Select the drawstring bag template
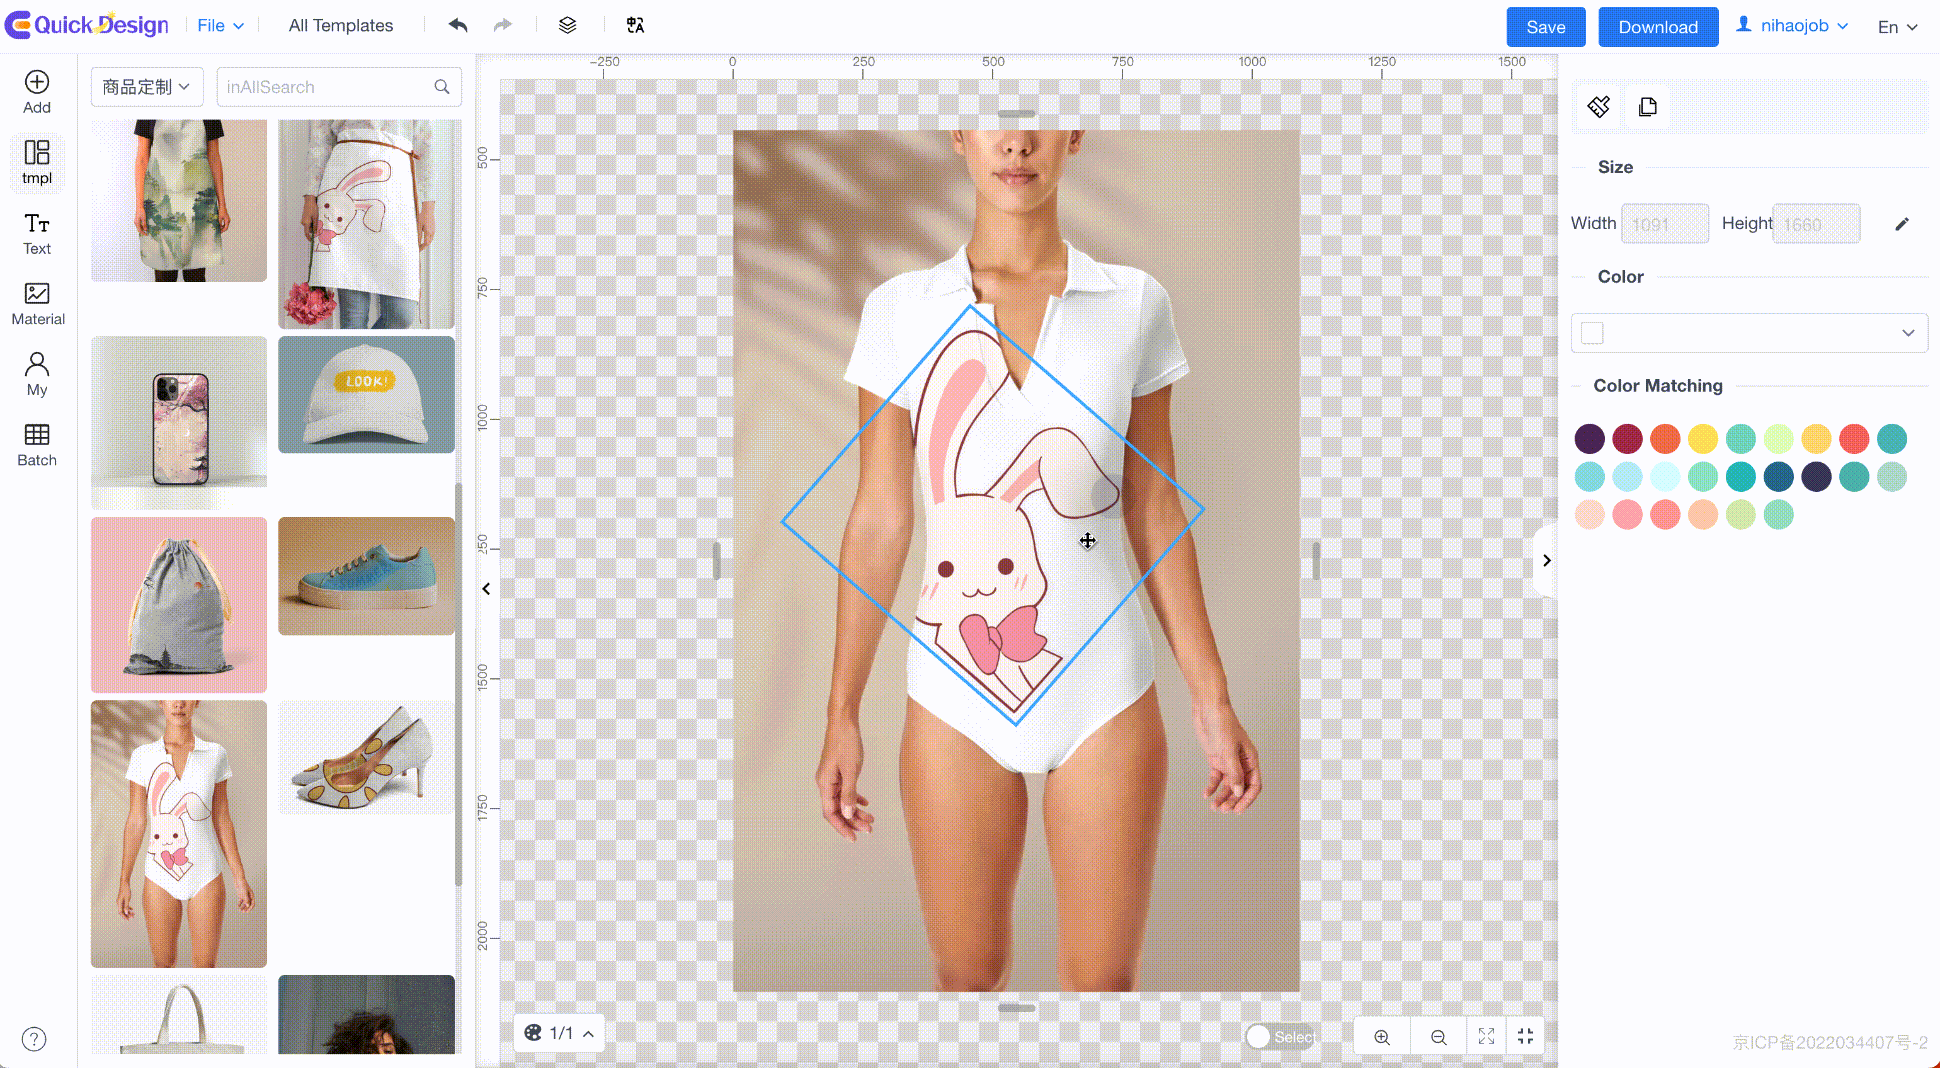The image size is (1940, 1068). tap(179, 605)
